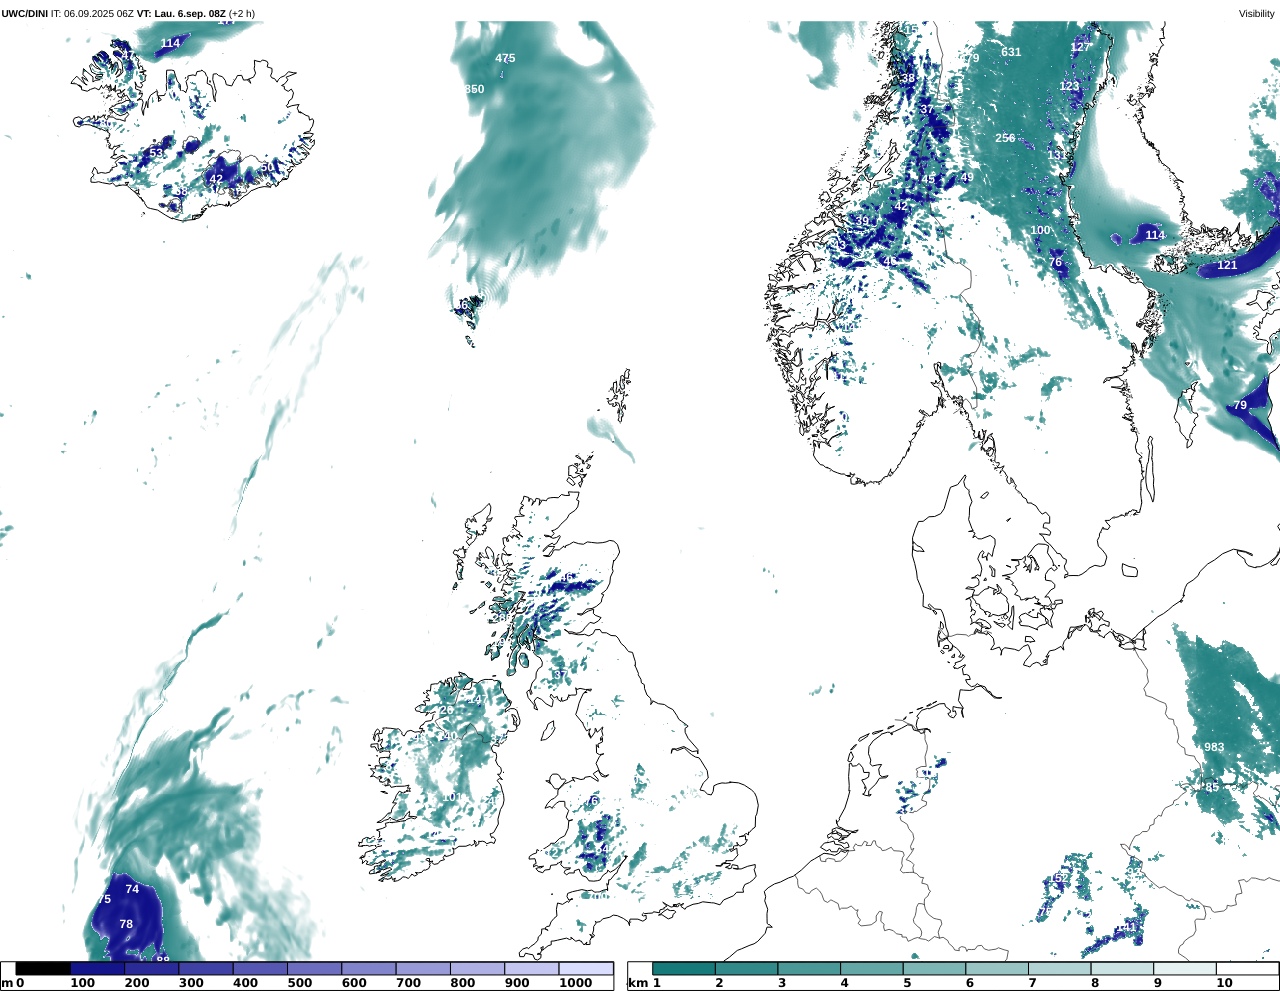The height and width of the screenshot is (991, 1280).
Task: Click the 'km' unit label of the legend
Action: click(637, 983)
